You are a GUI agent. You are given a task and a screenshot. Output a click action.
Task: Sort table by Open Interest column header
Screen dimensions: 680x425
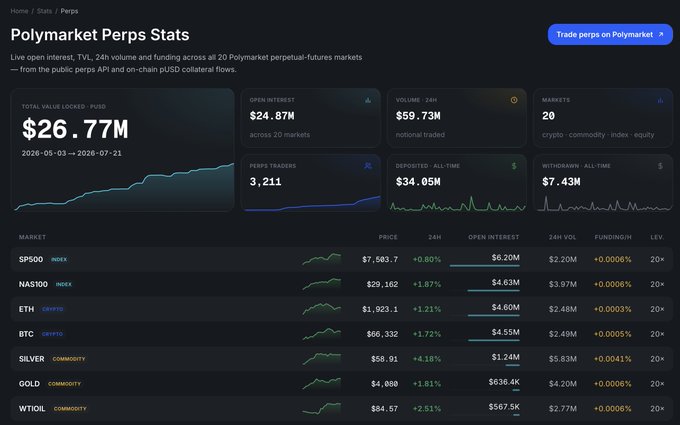(x=494, y=237)
